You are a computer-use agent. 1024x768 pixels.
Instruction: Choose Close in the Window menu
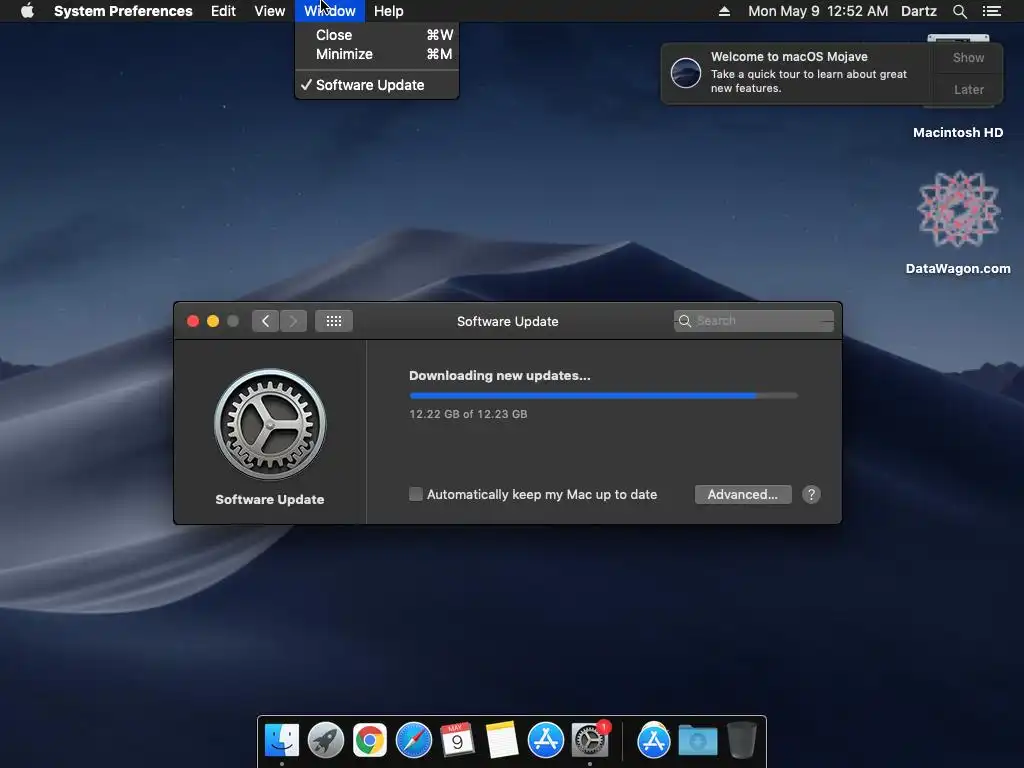tap(377, 35)
